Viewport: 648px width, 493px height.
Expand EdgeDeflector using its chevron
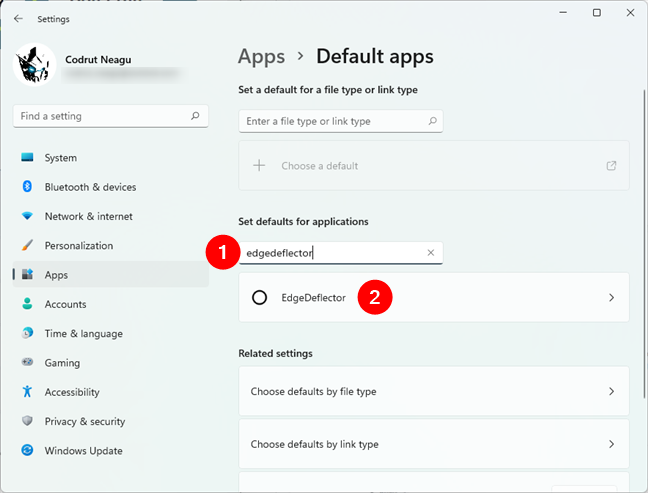612,298
